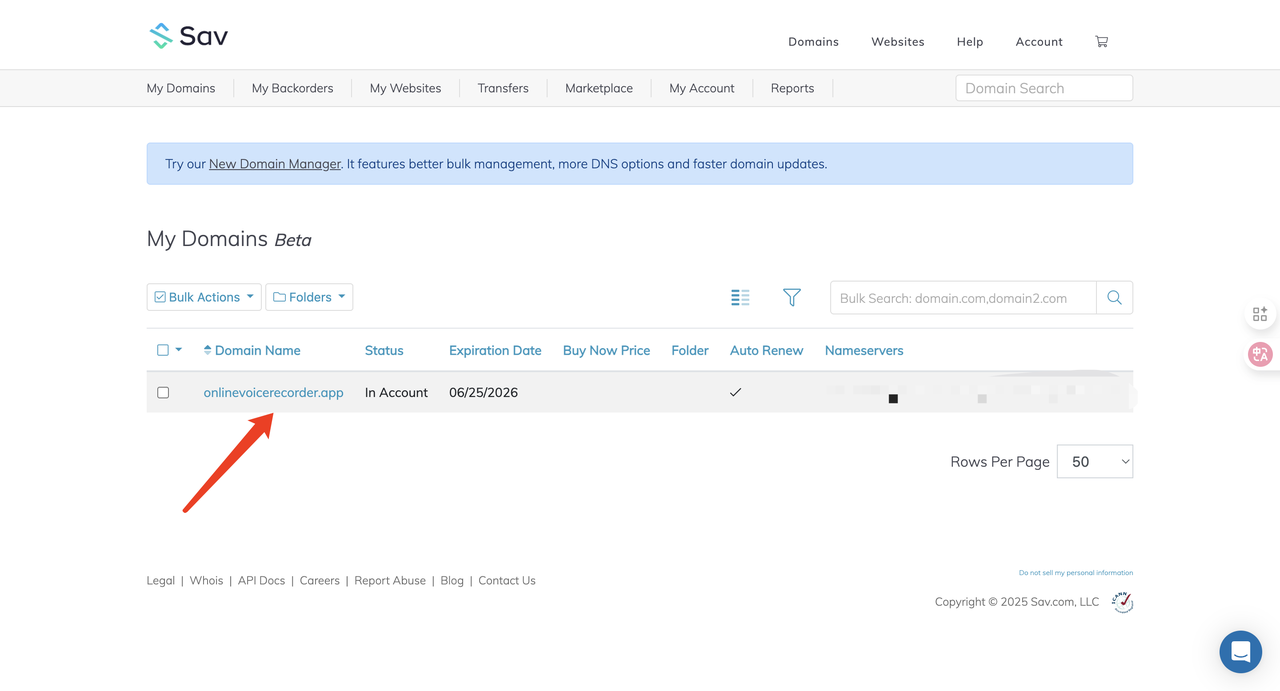Sort by Expiration Date column

[495, 350]
